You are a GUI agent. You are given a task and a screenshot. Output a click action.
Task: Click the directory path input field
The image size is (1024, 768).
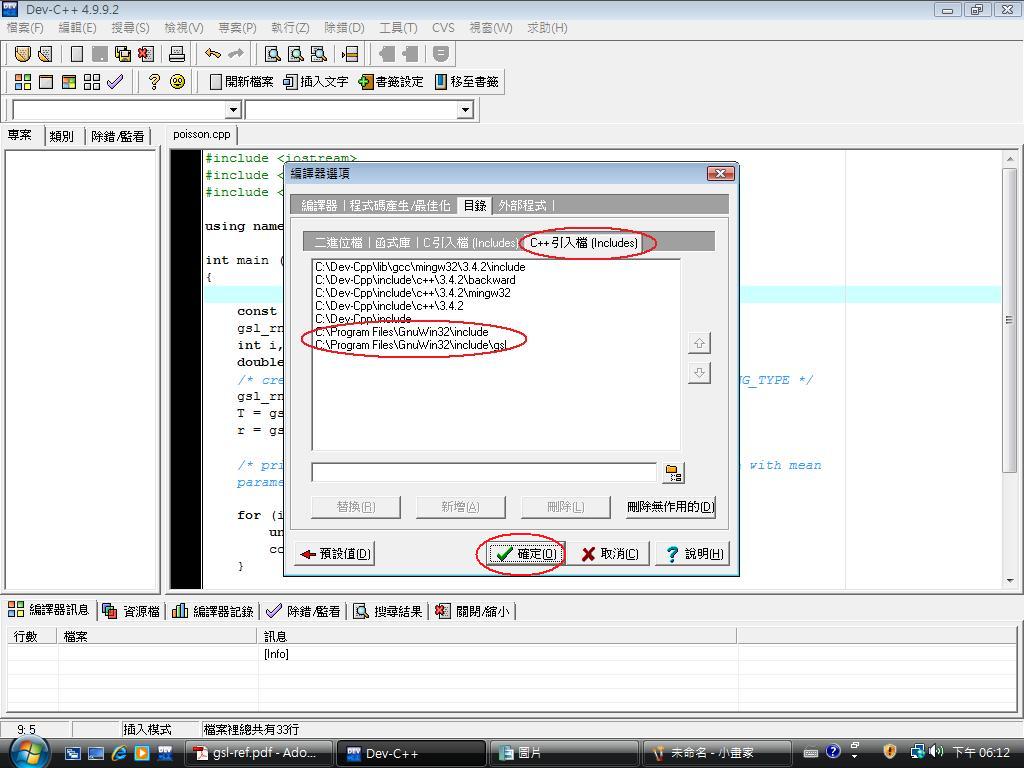coord(484,472)
